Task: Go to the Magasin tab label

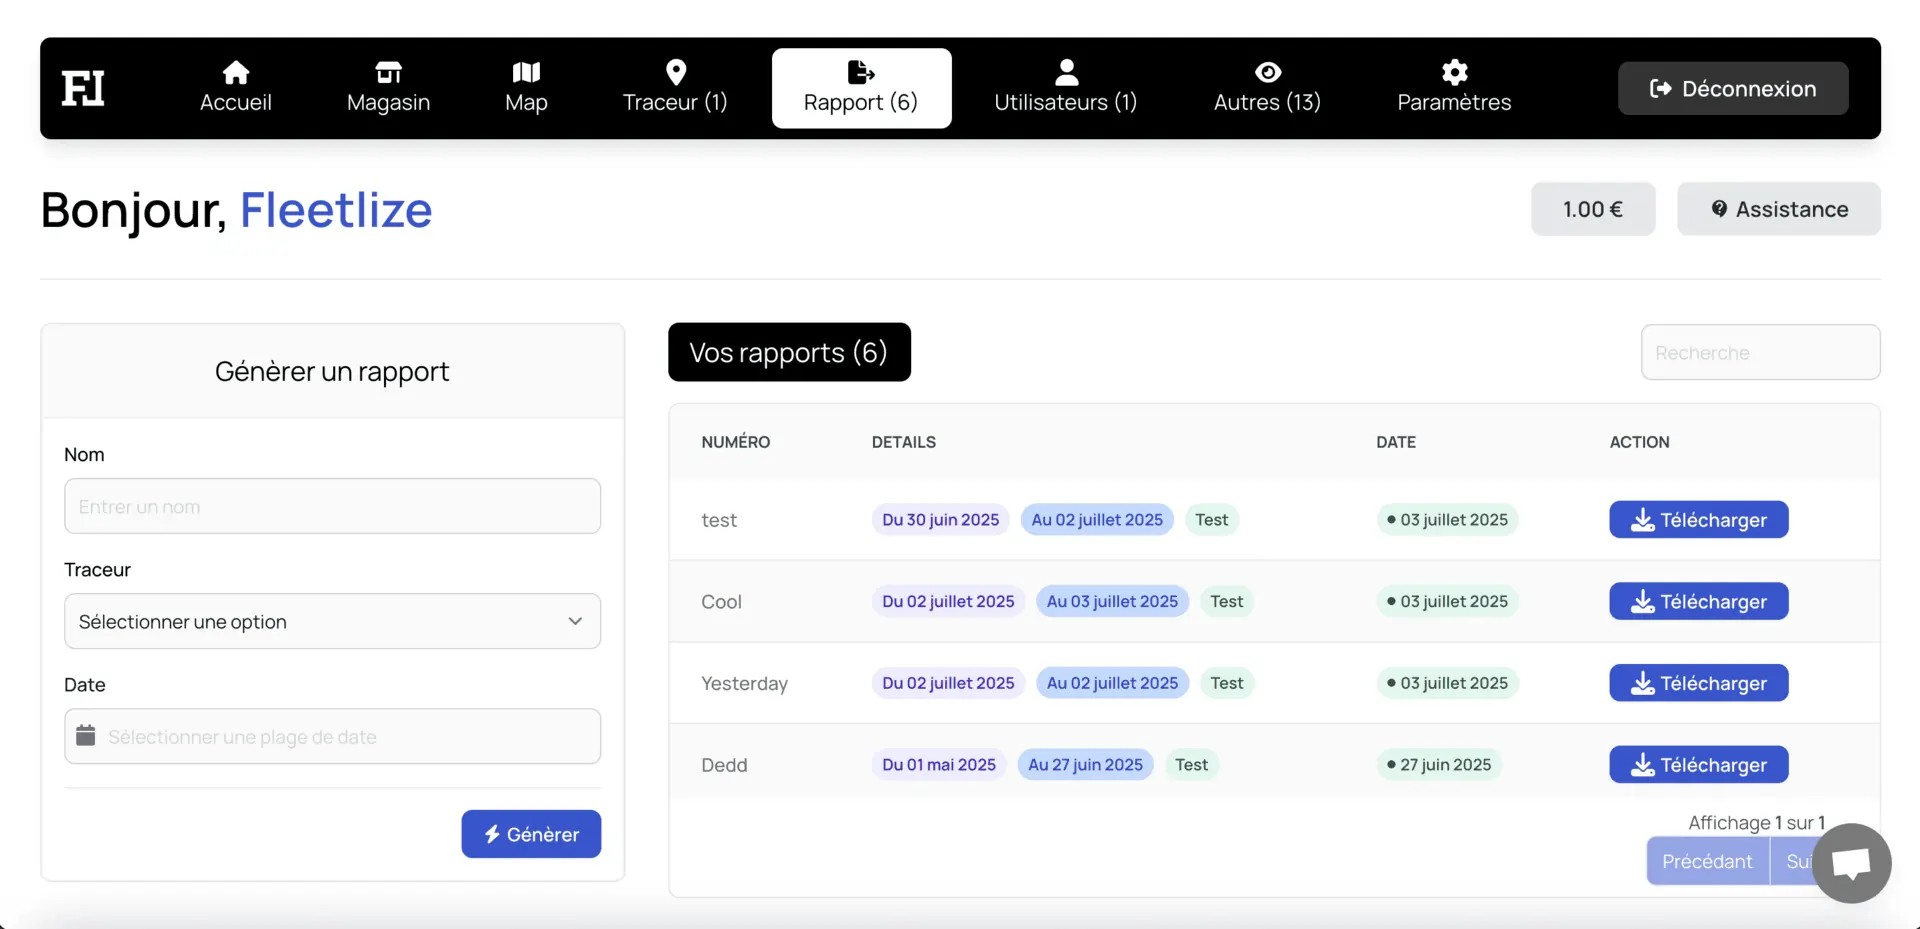Action: pos(388,102)
